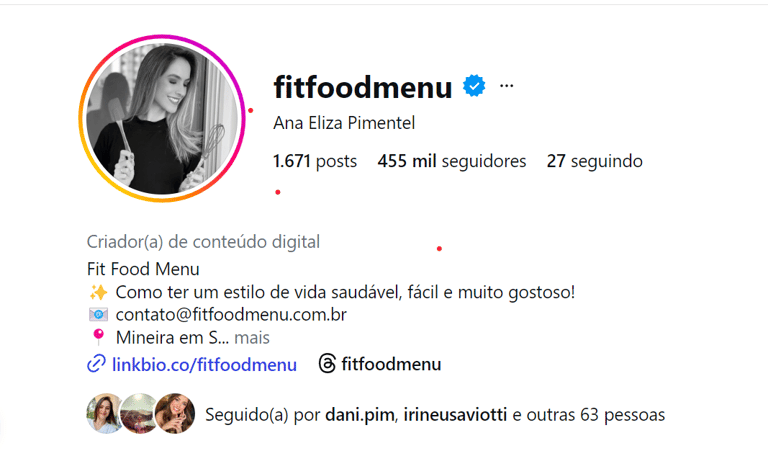Open dani.pim's profile from followed-by line

point(360,415)
